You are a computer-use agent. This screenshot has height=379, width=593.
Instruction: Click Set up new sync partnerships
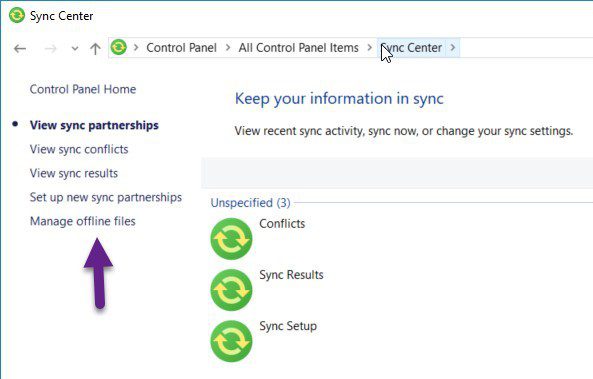pyautogui.click(x=106, y=197)
